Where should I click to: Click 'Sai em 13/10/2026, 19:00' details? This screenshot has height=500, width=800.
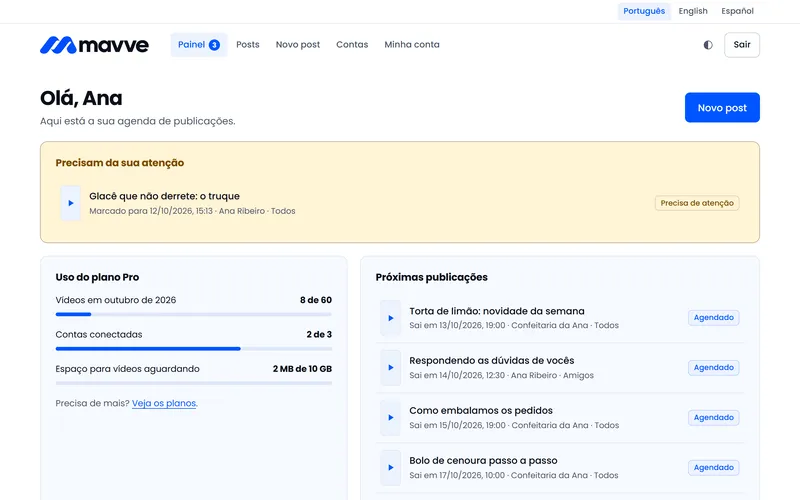(x=457, y=326)
